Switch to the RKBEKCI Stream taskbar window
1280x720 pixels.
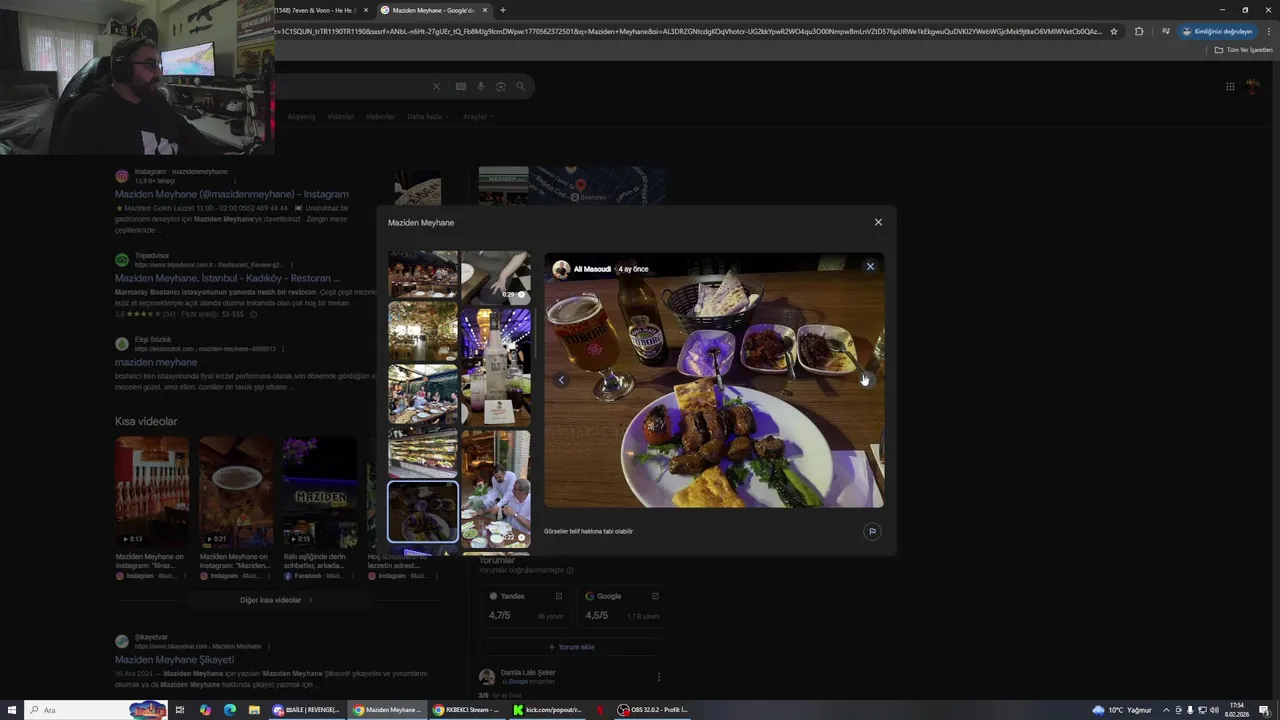point(467,710)
